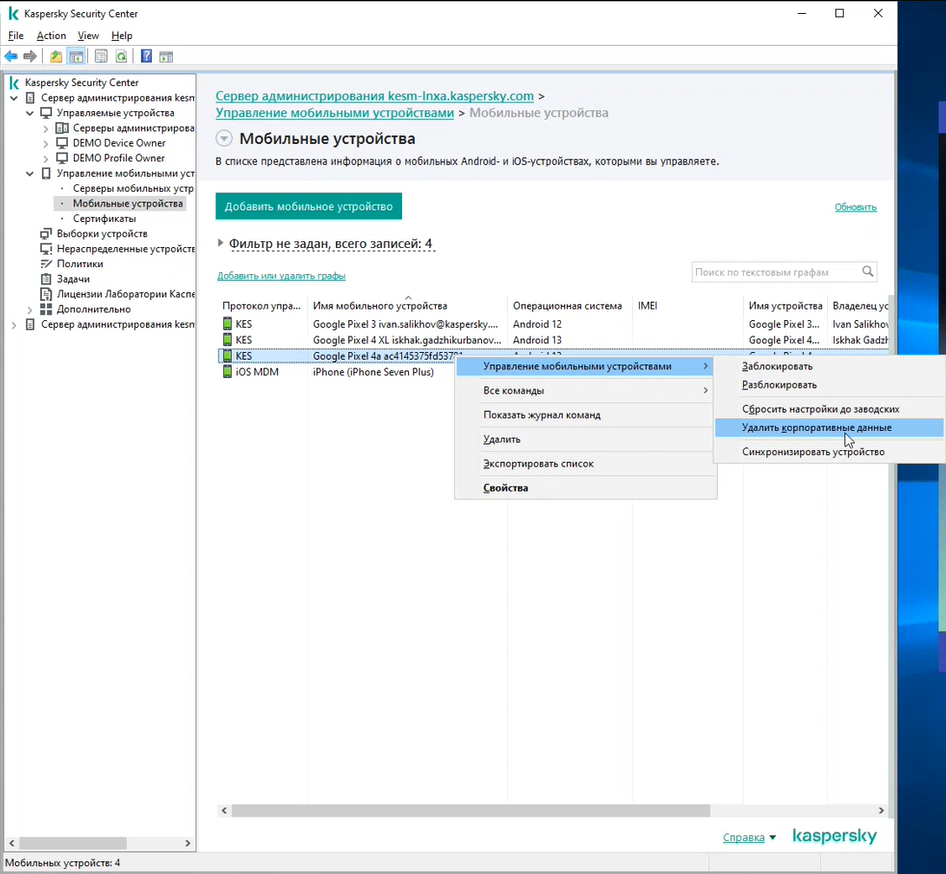
Task: Click Добавить или удалить графы link
Action: pos(281,276)
